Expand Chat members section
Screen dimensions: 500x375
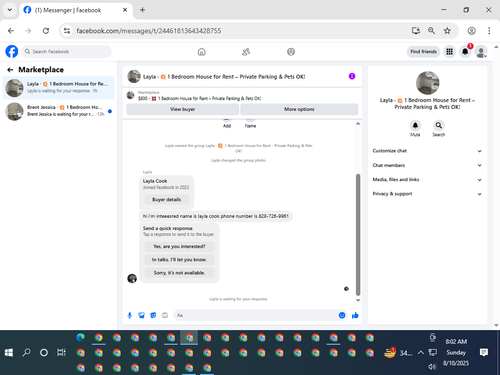tap(427, 165)
